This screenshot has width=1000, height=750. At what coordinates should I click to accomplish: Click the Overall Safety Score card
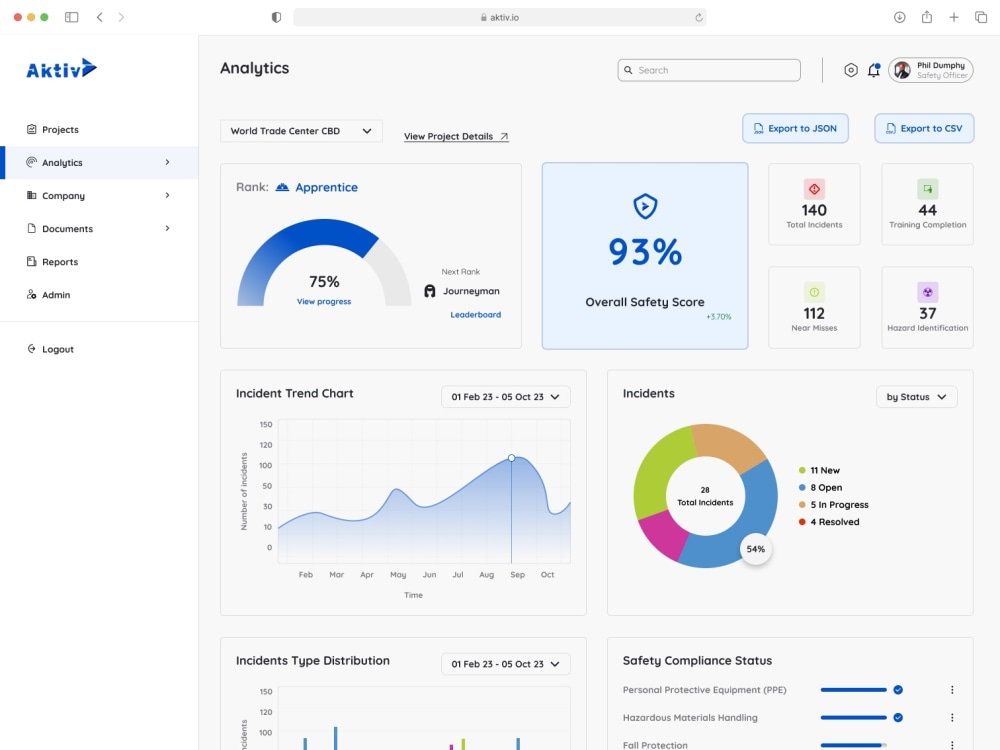tap(645, 256)
